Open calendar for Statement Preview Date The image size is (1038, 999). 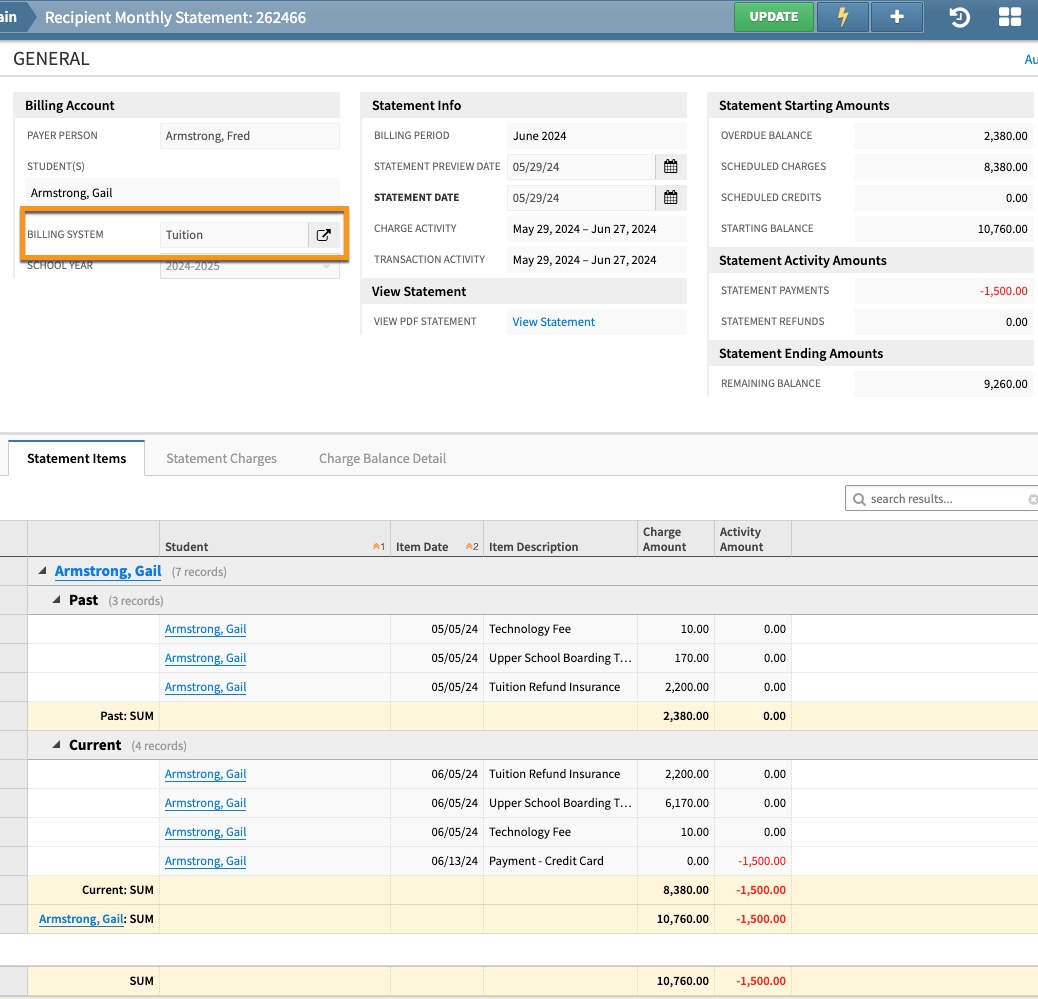pos(671,167)
